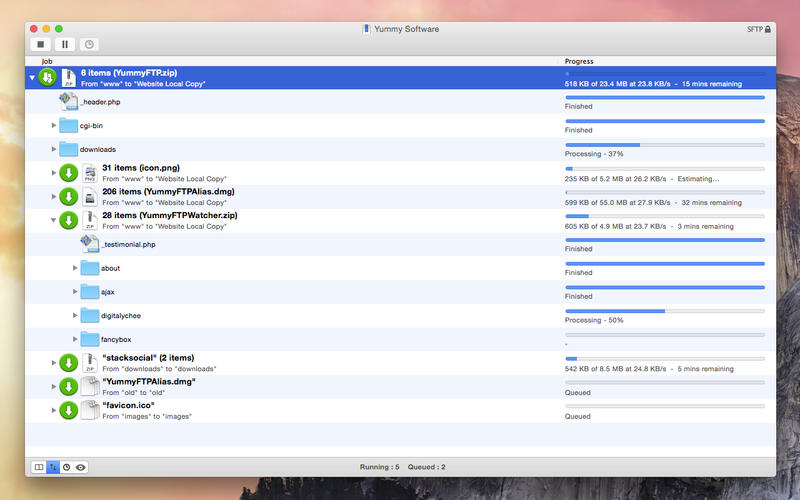800x500 pixels.
Task: Select the digitalychee folder row
Action: [300, 316]
